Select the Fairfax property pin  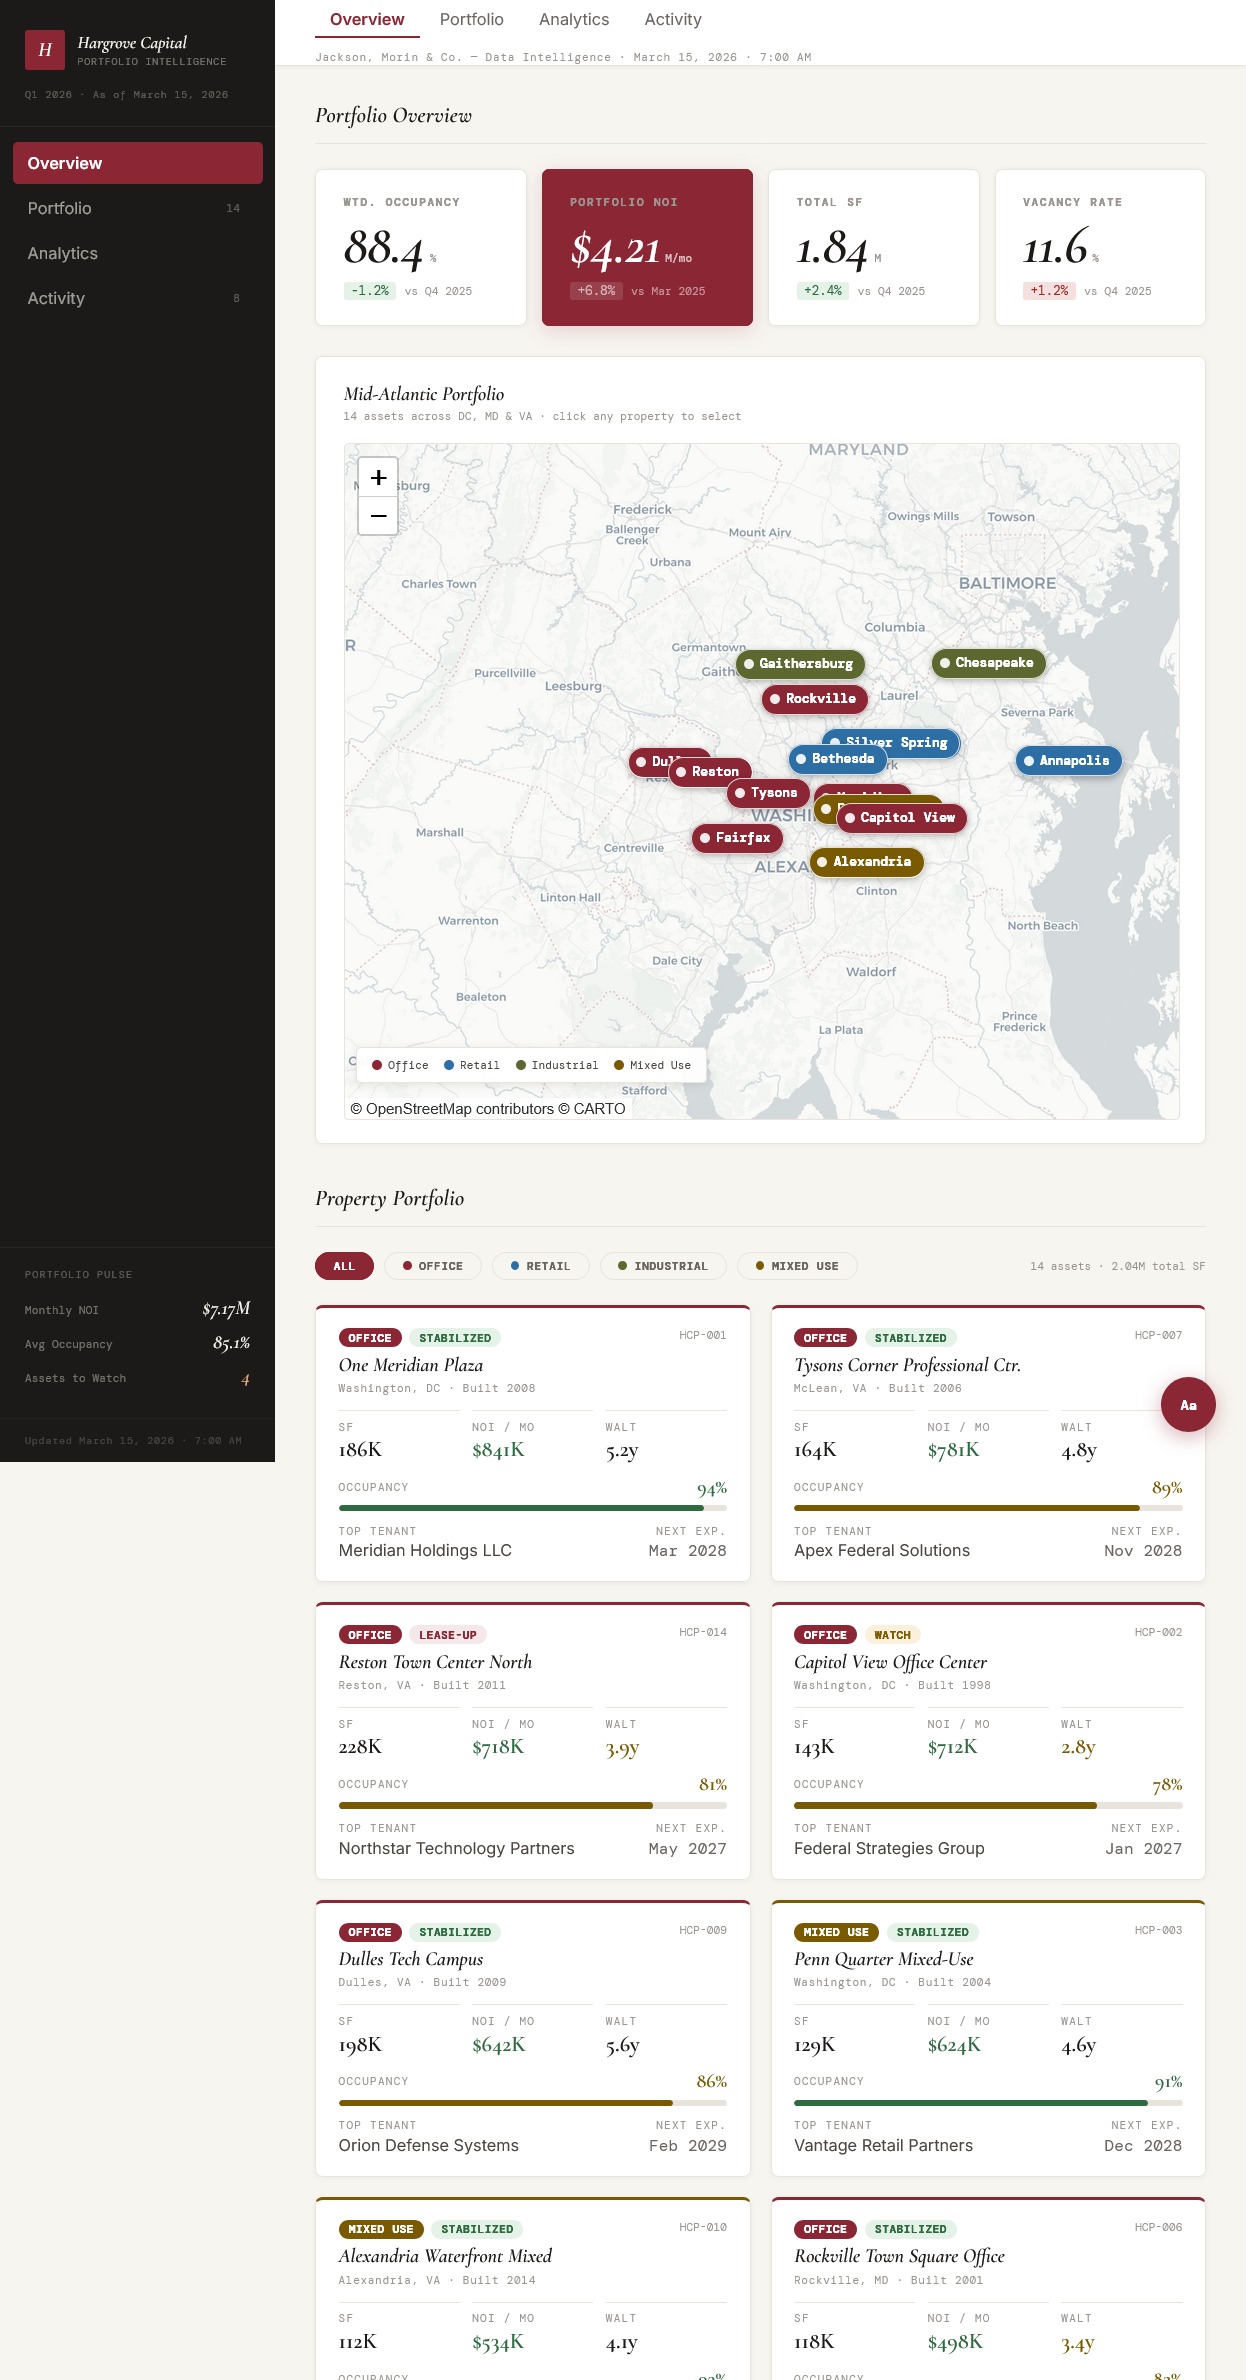point(736,838)
